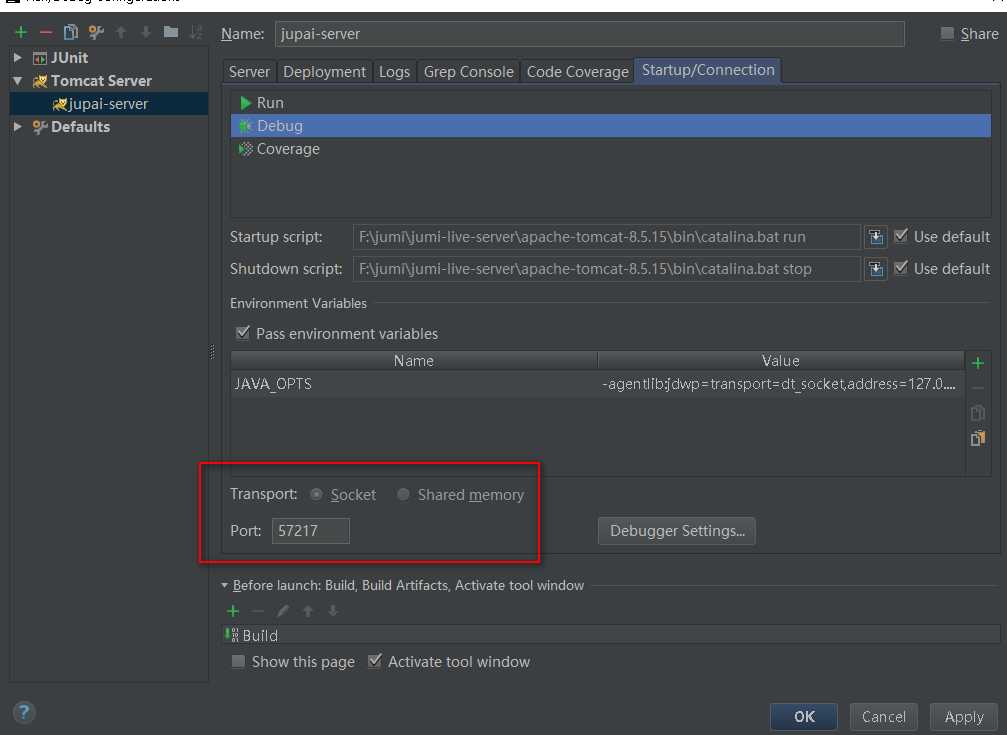Viewport: 1007px width, 735px height.
Task: Browse for Shutdown script file
Action: pyautogui.click(x=875, y=269)
